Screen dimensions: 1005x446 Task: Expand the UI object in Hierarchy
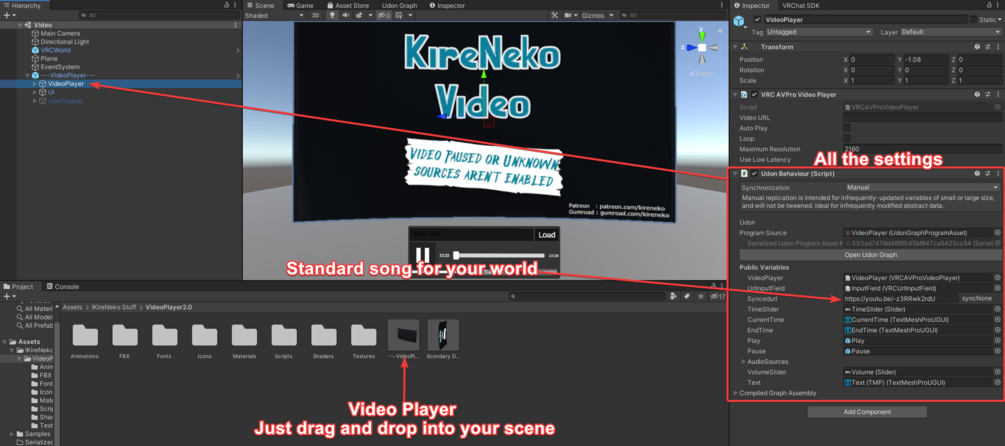point(35,92)
